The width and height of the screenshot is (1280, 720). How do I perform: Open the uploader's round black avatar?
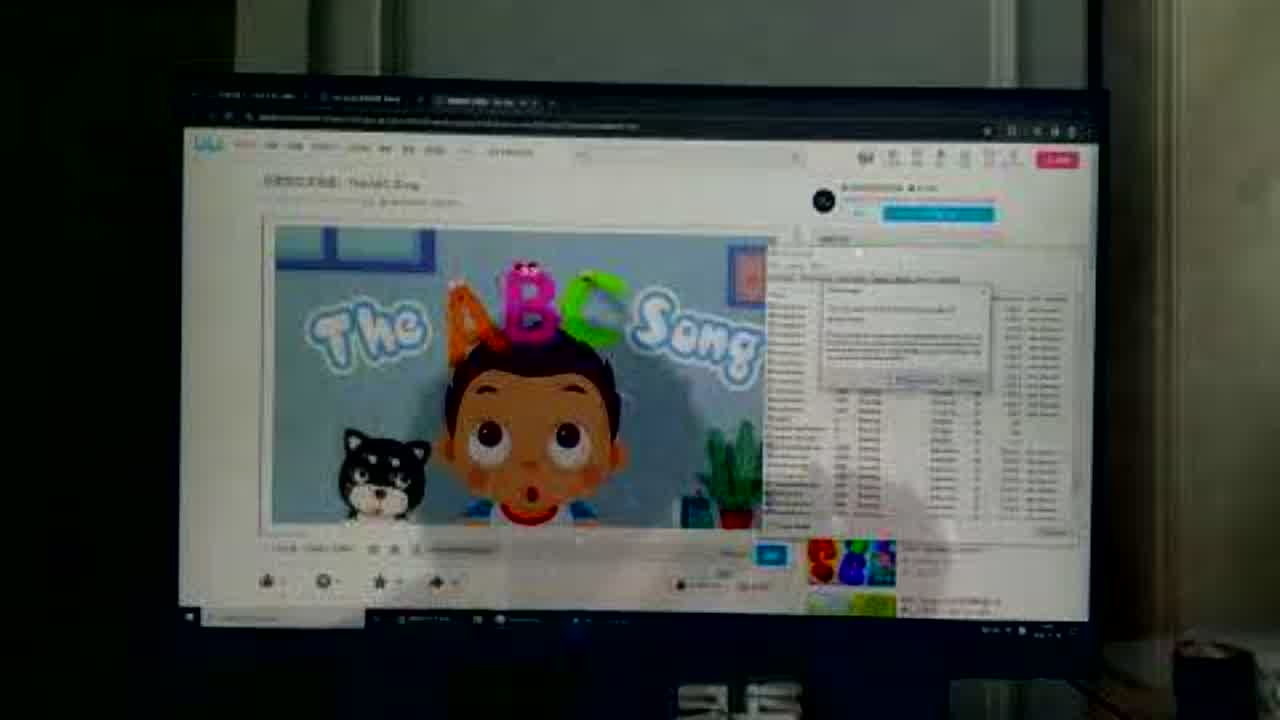point(823,201)
